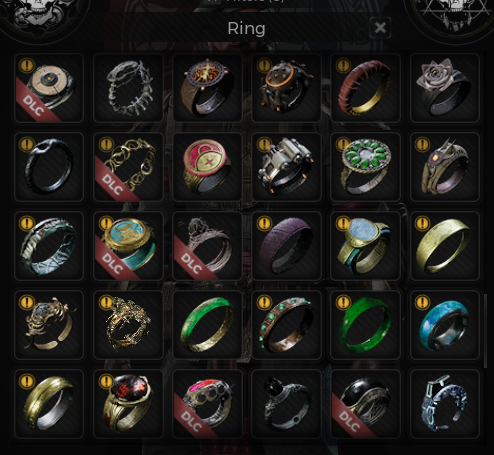
Task: Choose the bone vertebrae ring
Action: (x=128, y=88)
